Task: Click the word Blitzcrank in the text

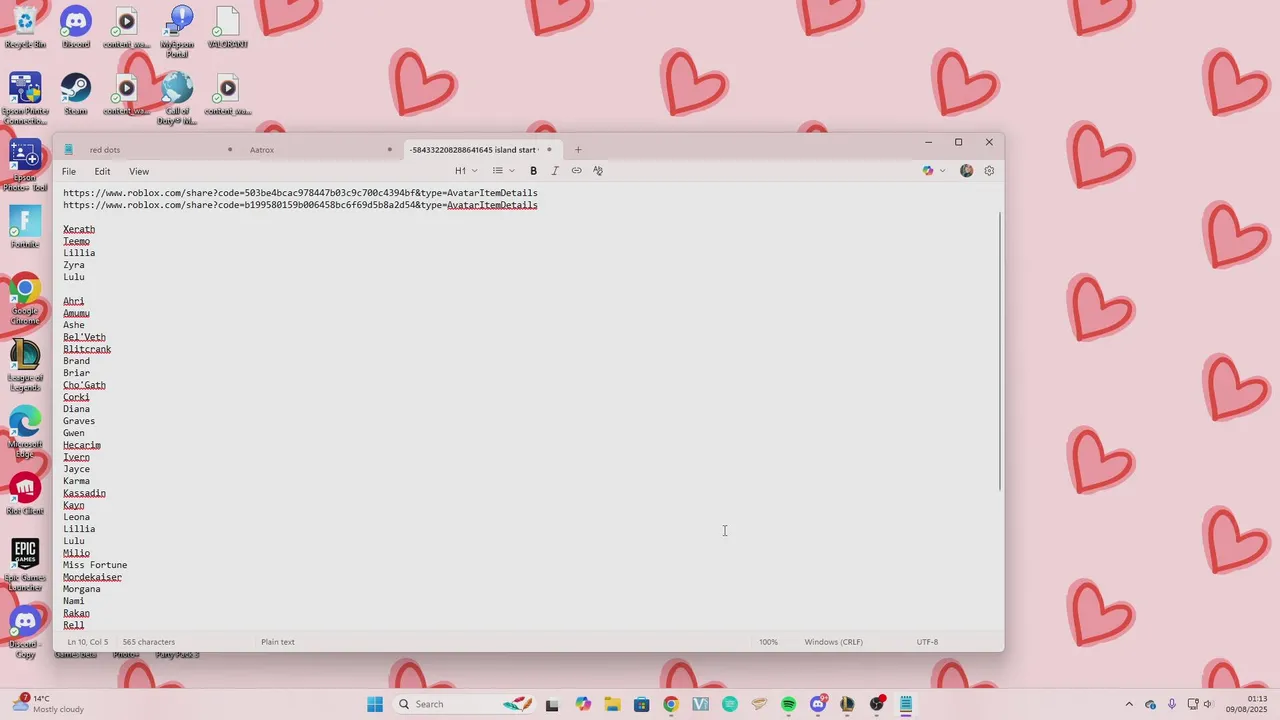Action: click(x=87, y=349)
